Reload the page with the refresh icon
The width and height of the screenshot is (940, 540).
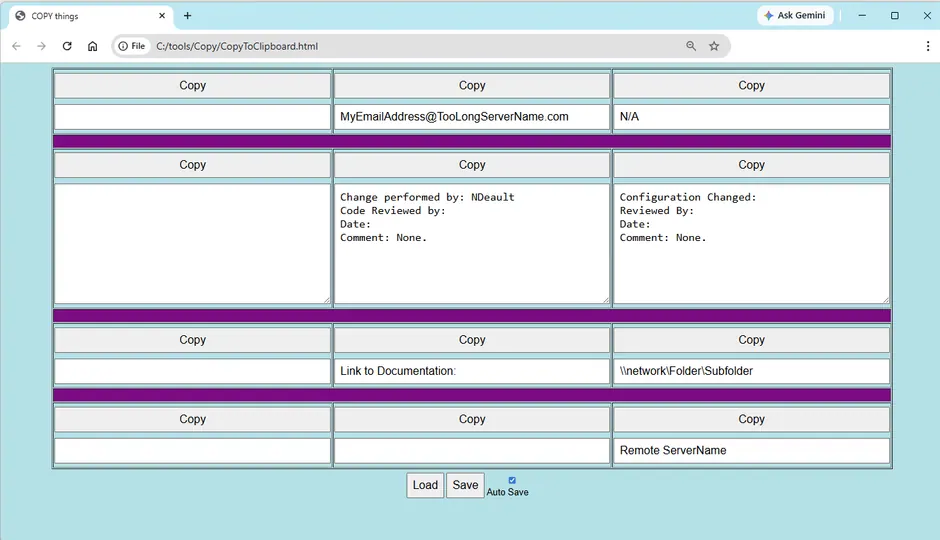pos(67,46)
